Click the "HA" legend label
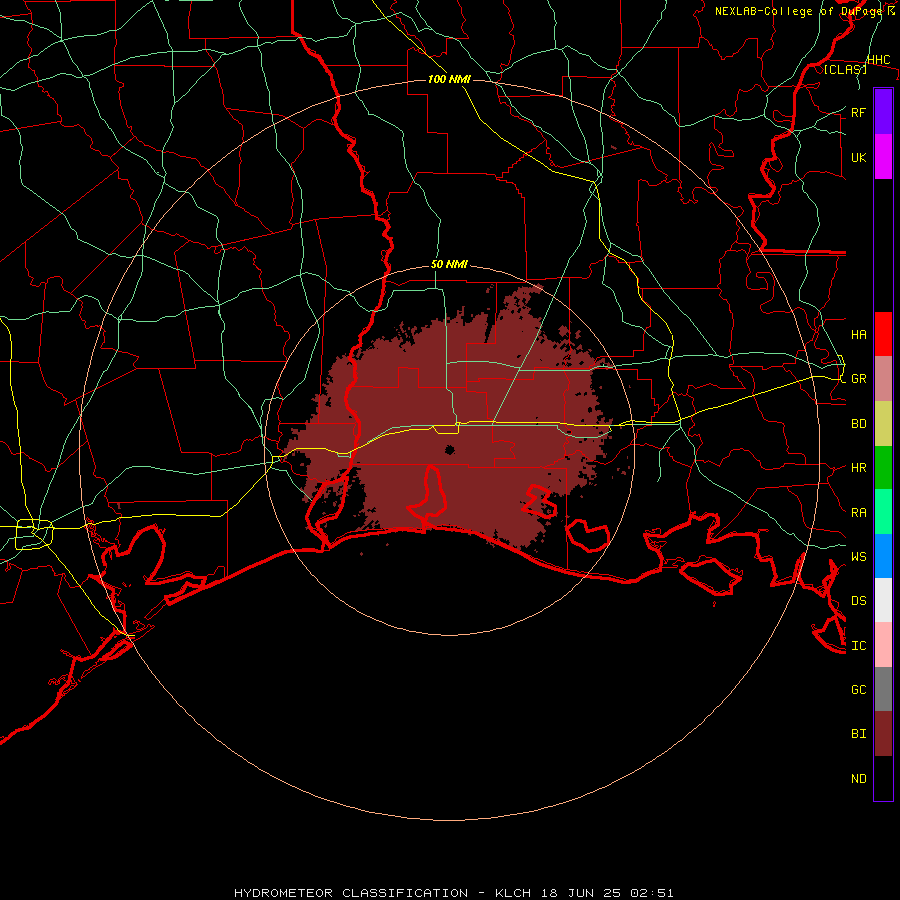 tap(859, 335)
